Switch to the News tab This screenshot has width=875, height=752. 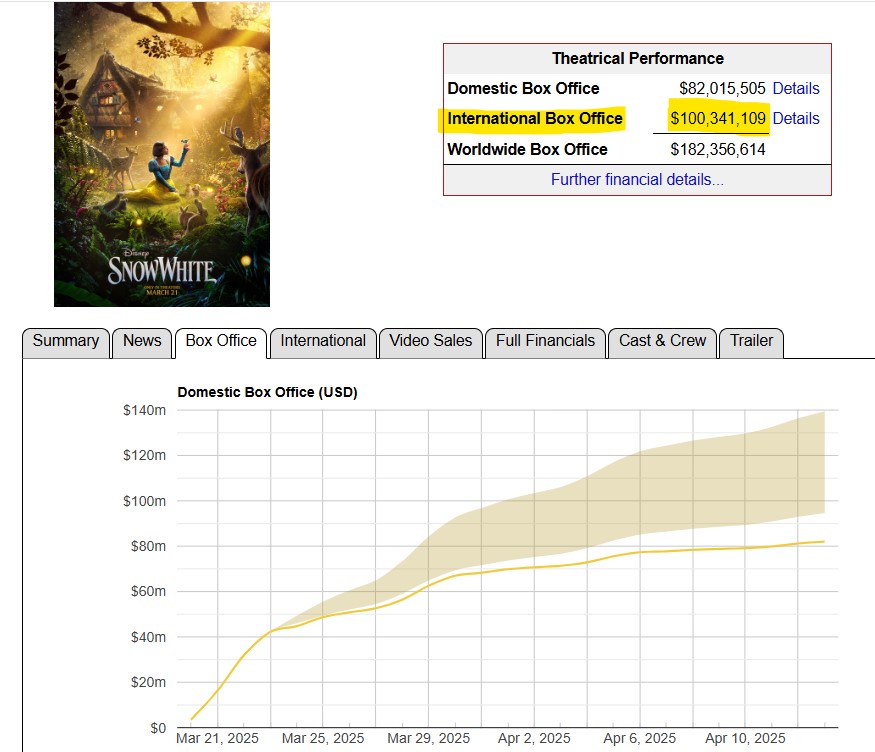tap(142, 343)
